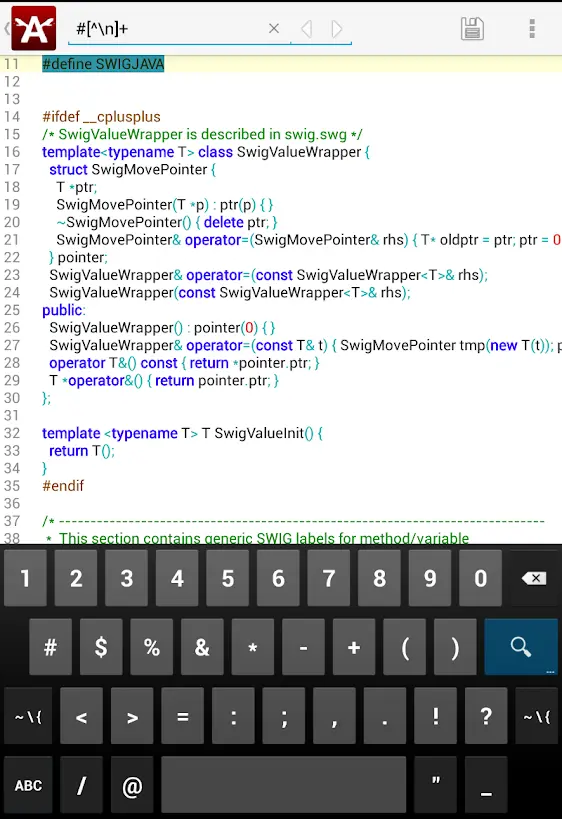Tap the minus key

coord(303,647)
